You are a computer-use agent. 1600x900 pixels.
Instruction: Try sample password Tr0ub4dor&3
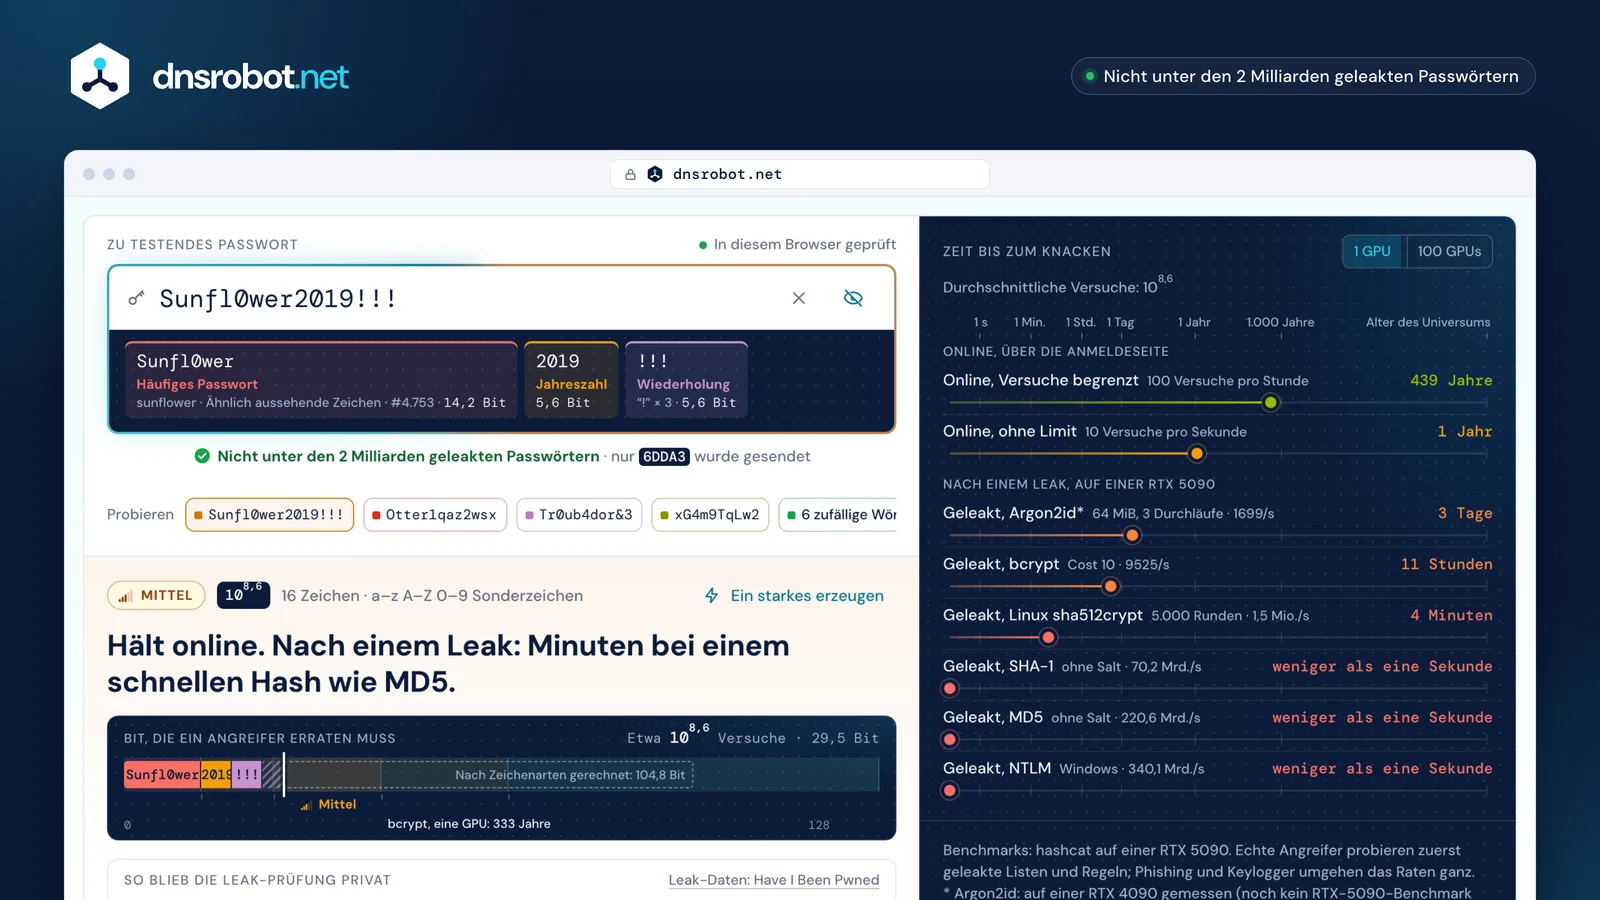pos(579,514)
